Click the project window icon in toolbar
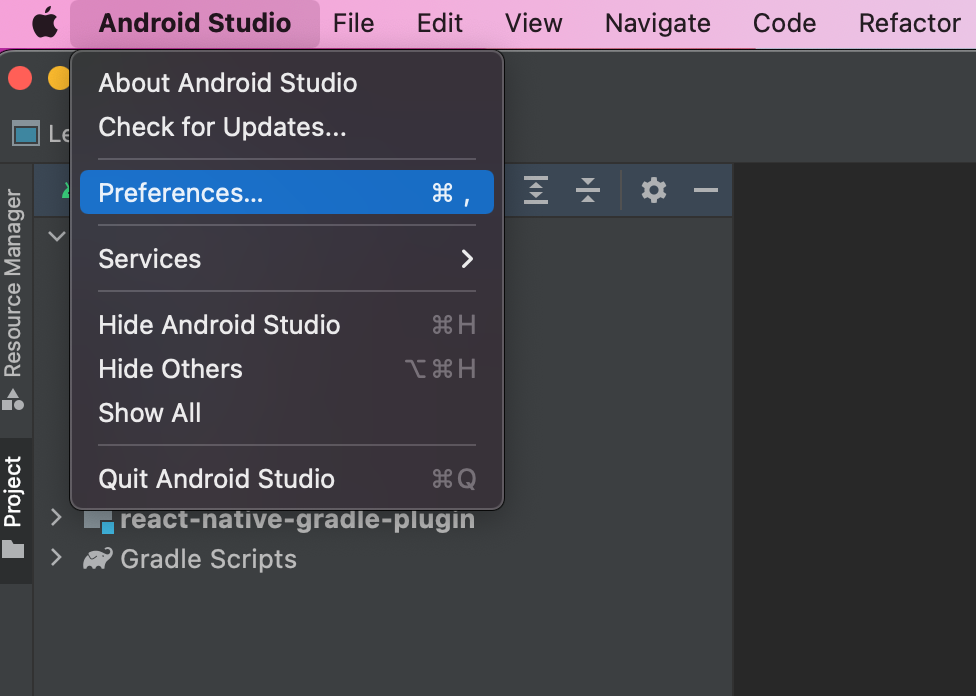The height and width of the screenshot is (696, 976). (x=26, y=133)
